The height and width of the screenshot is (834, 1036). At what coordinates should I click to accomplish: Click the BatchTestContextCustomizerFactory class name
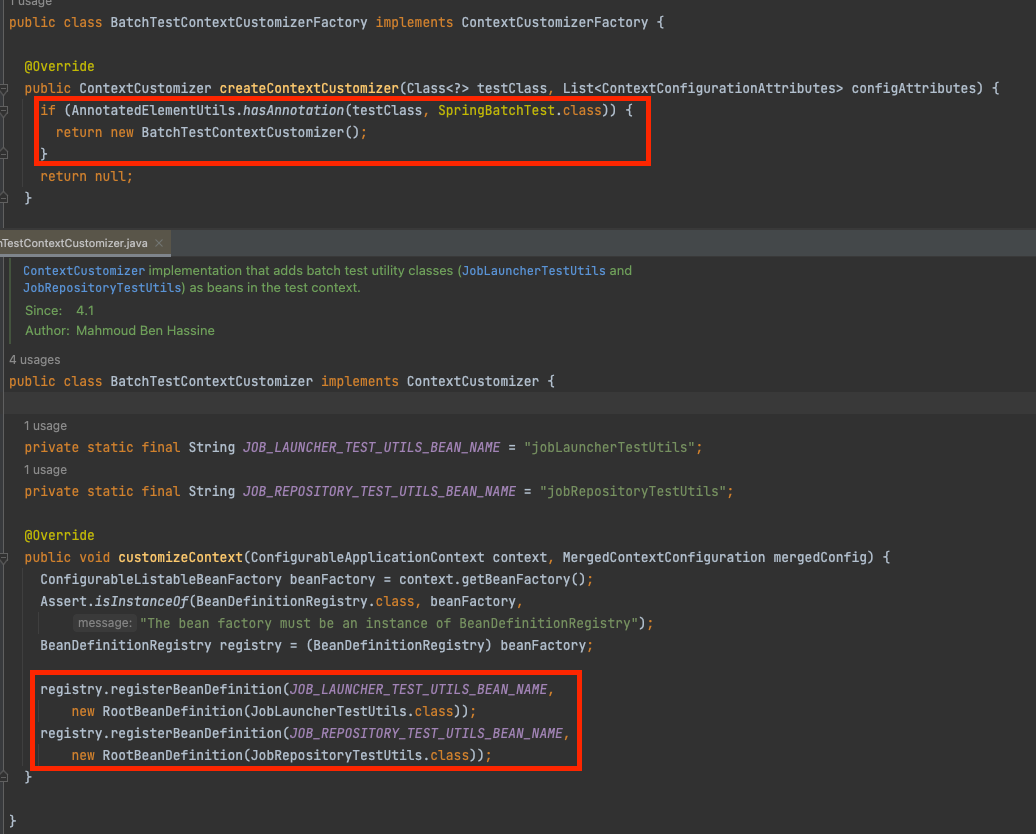point(239,22)
